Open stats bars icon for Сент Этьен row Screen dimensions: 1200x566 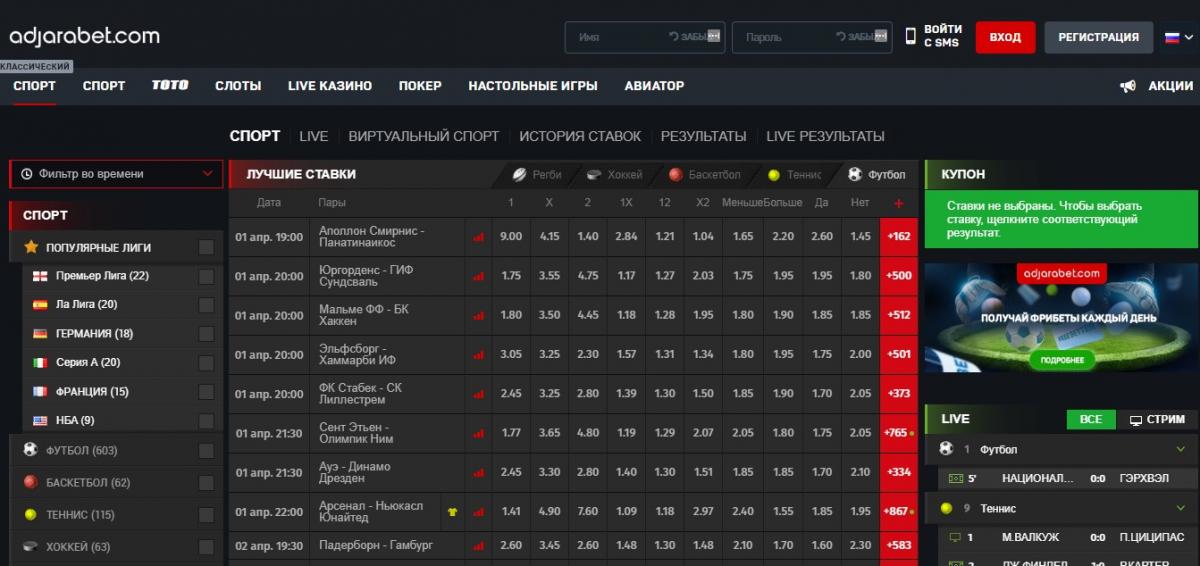[478, 433]
